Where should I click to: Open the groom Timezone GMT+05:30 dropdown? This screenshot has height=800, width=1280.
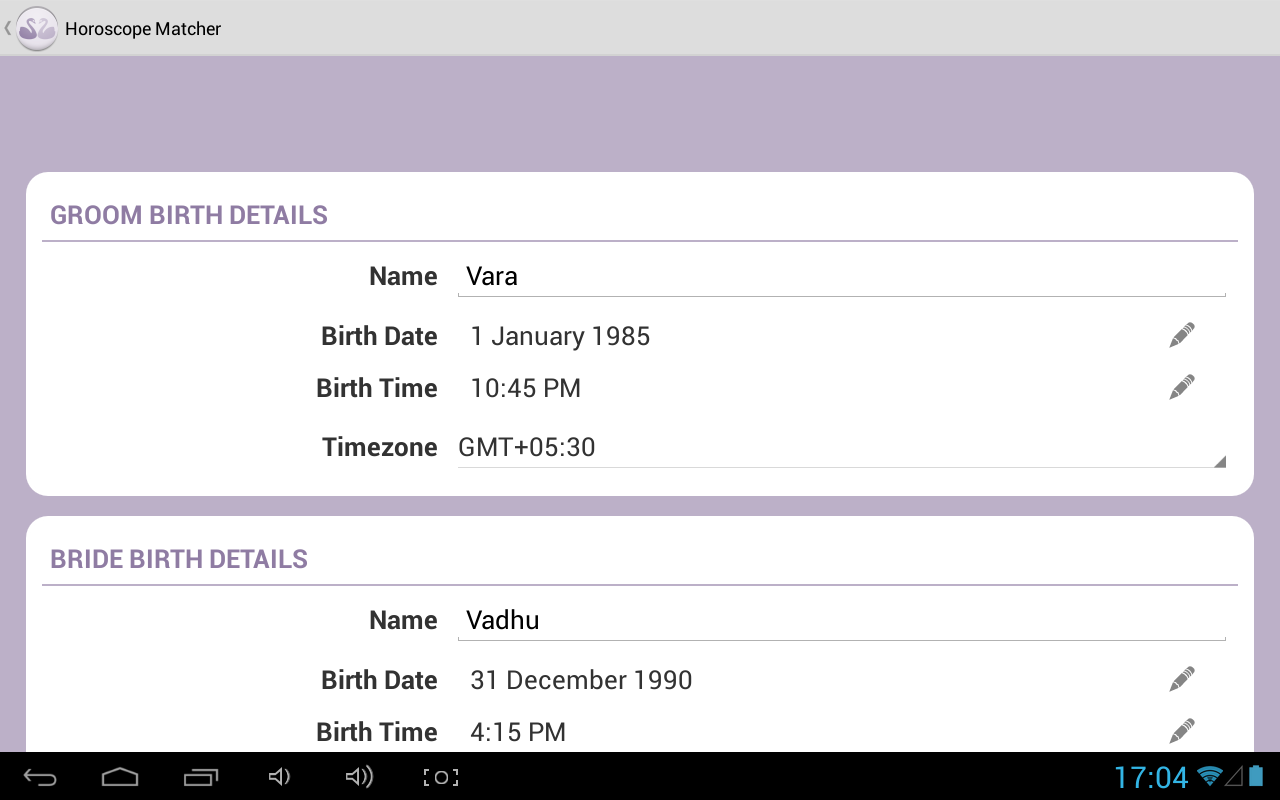tap(840, 448)
